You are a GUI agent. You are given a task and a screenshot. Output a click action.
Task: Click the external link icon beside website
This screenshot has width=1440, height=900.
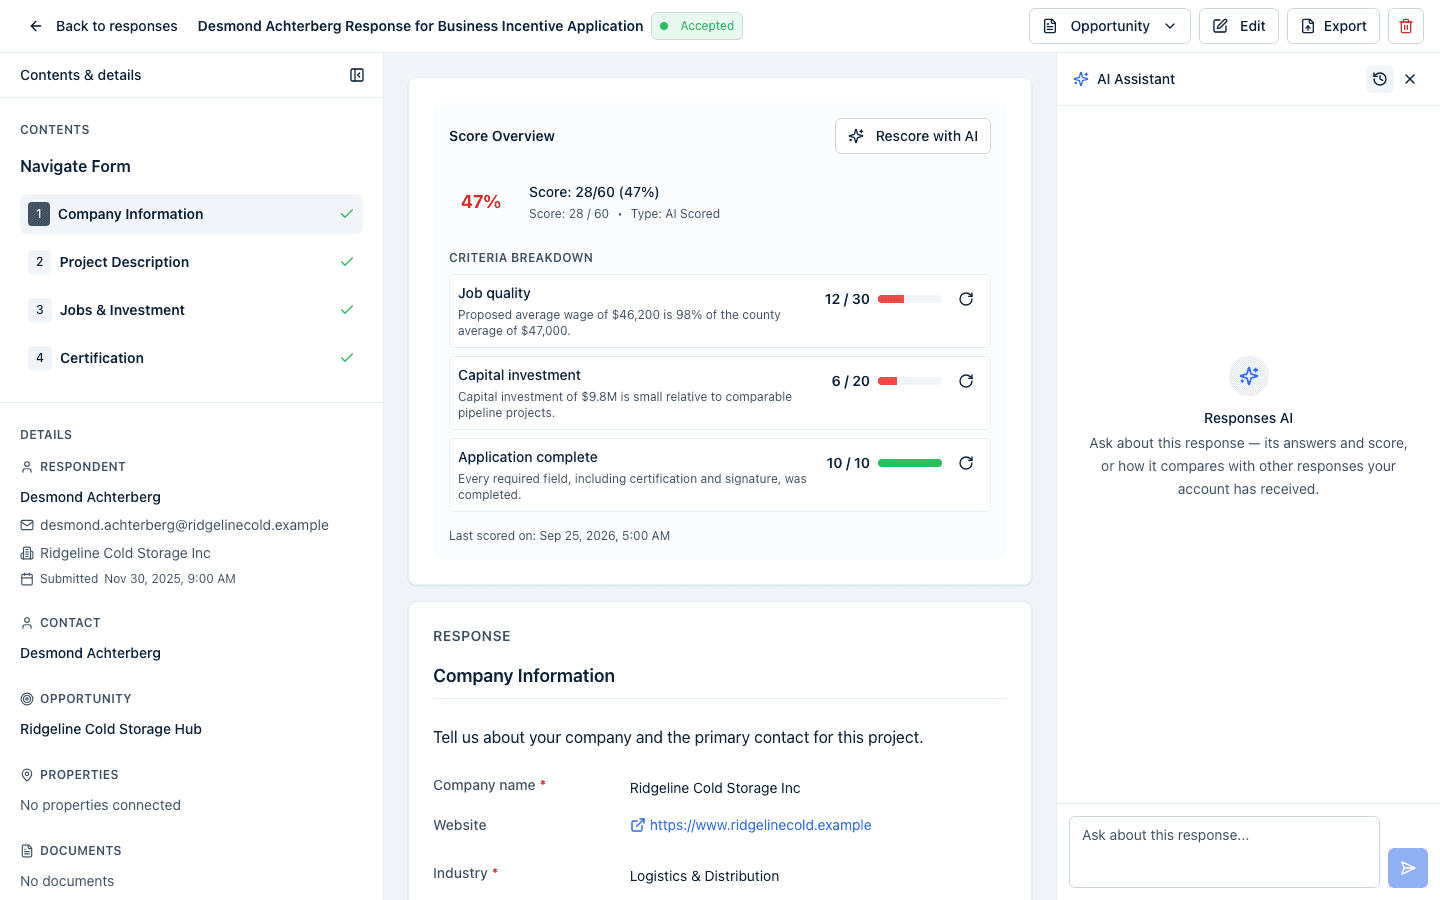point(637,825)
